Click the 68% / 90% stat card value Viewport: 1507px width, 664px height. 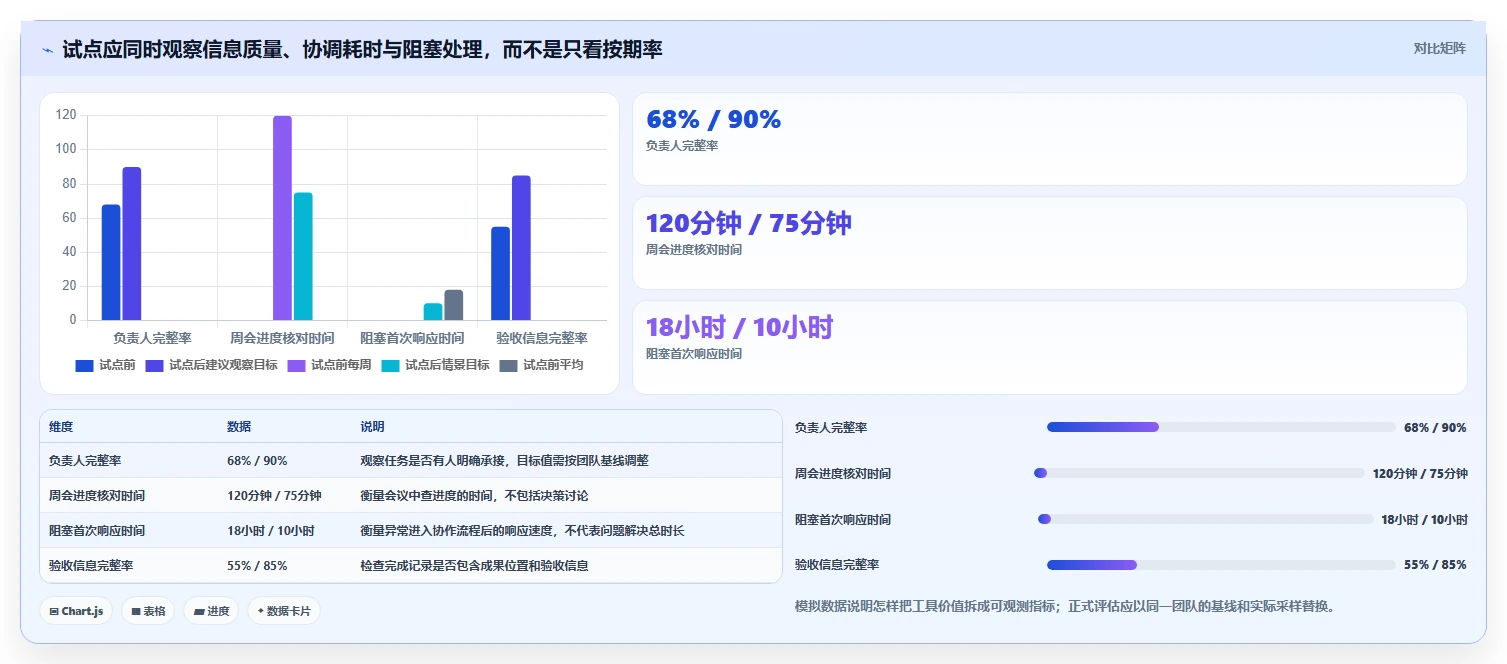(713, 119)
